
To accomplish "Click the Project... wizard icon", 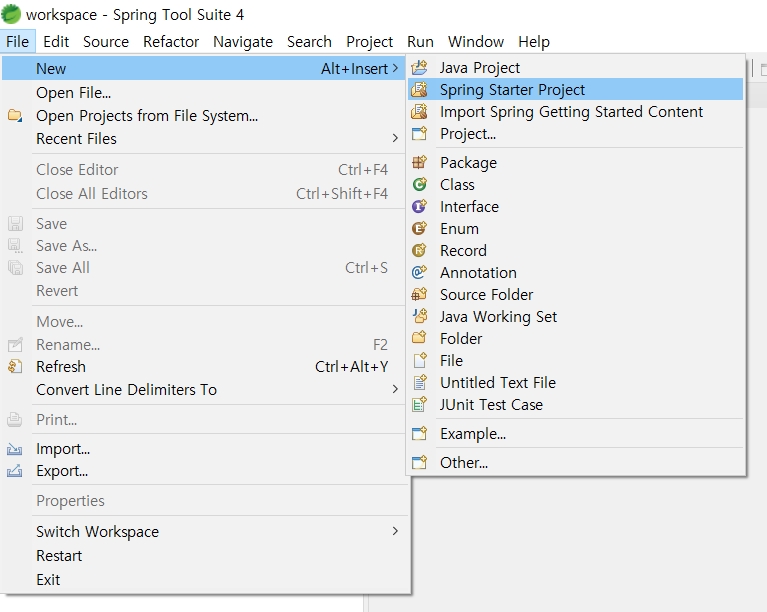I will coord(419,134).
